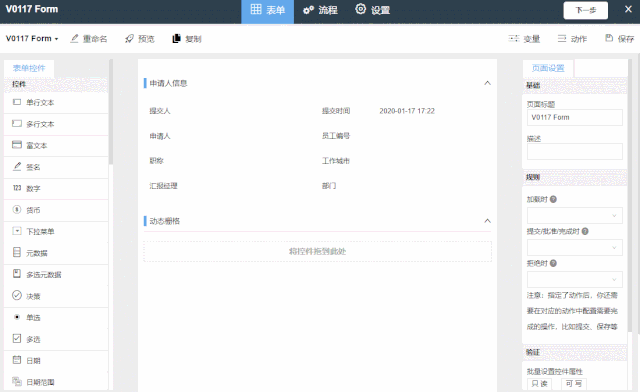
Task: Close the form designer with X
Action: pyautogui.click(x=628, y=9)
